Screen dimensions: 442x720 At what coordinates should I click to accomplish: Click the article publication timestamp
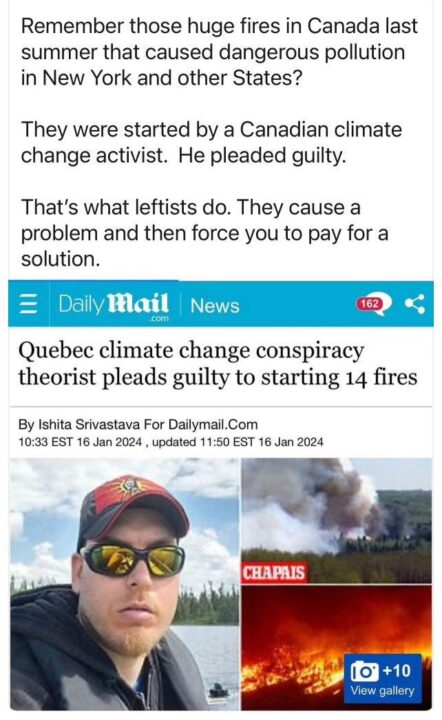[80, 442]
